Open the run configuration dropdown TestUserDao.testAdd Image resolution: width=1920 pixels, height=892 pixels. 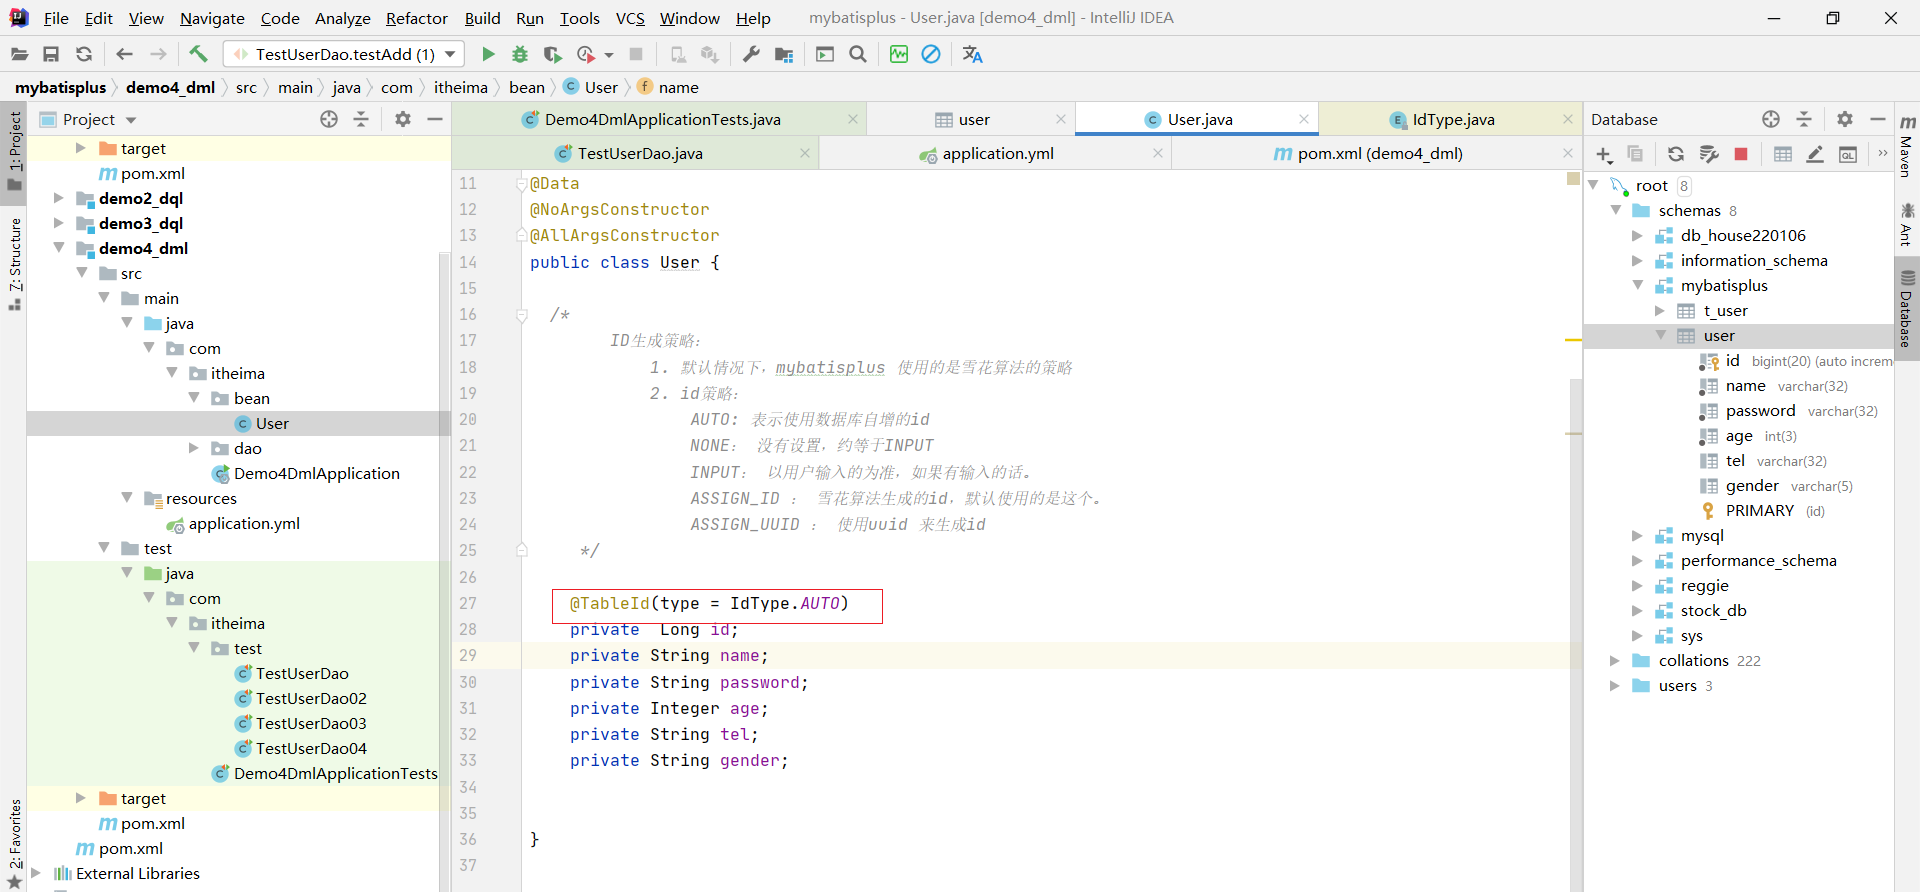[344, 54]
